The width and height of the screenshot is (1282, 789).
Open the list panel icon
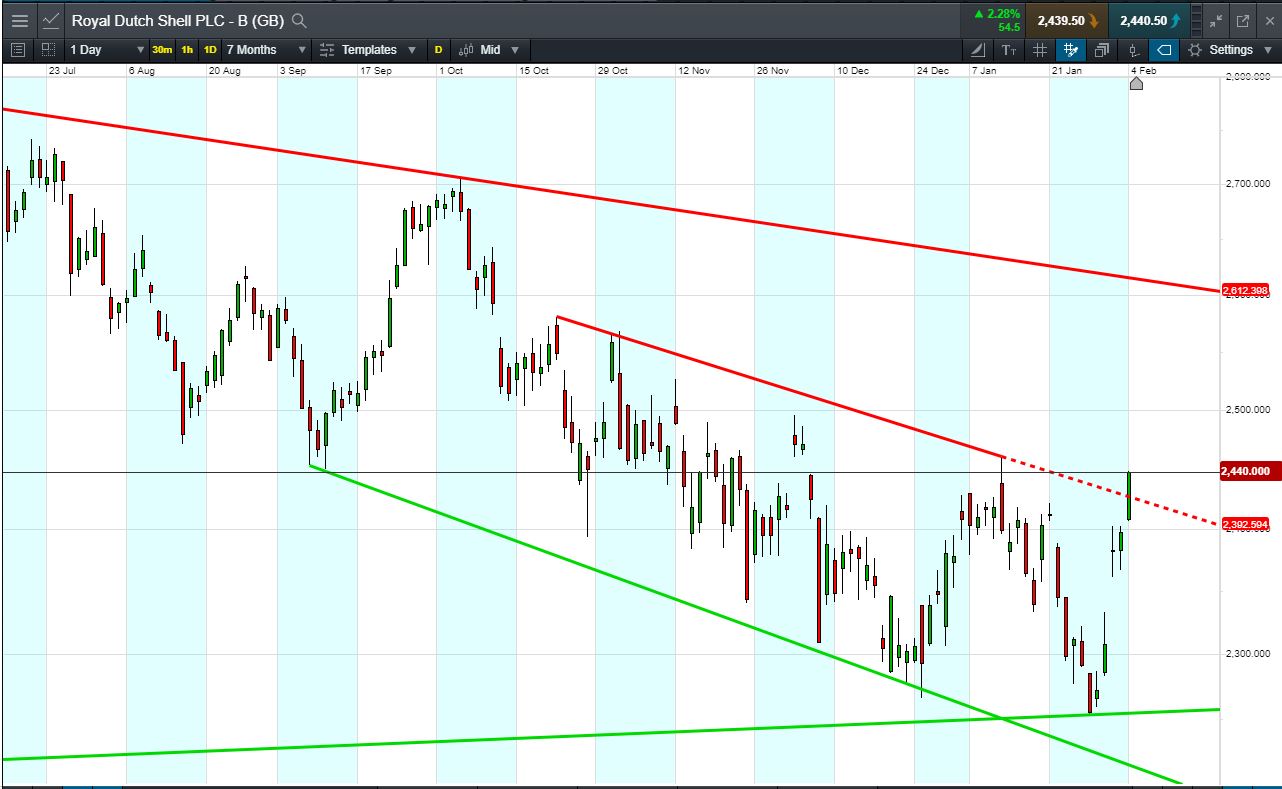[x=18, y=49]
